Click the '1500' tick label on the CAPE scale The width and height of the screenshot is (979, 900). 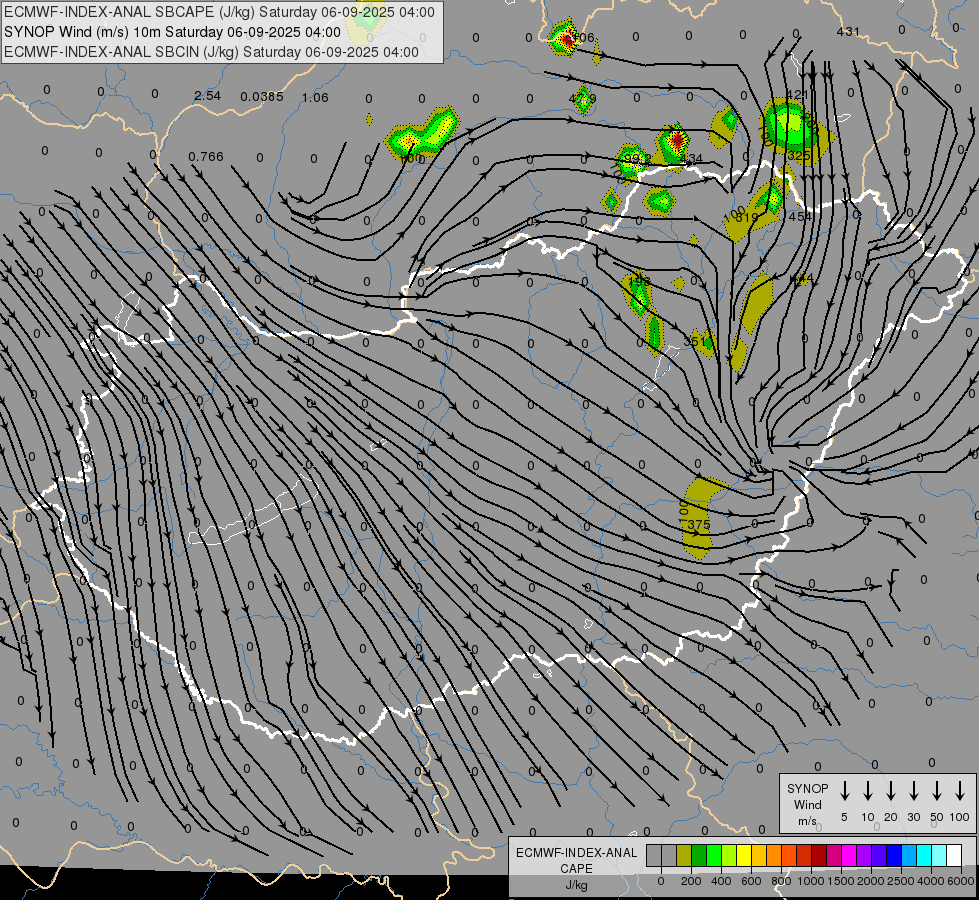[x=841, y=881]
